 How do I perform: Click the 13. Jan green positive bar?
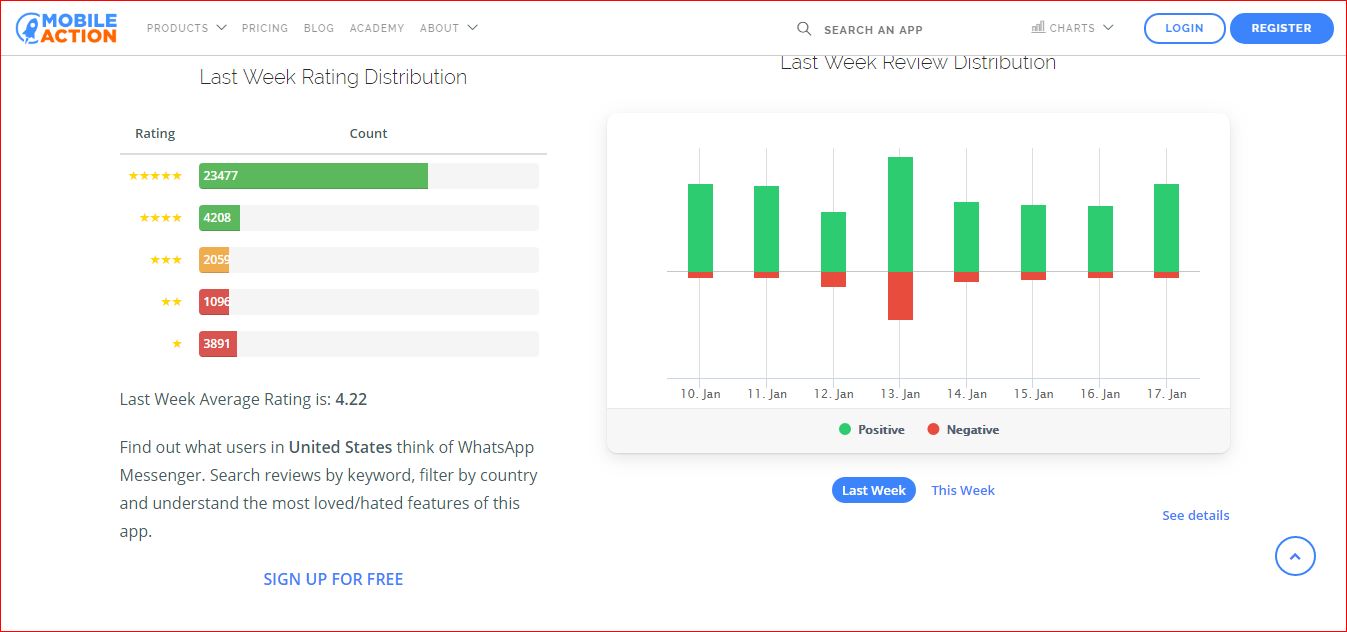[900, 214]
